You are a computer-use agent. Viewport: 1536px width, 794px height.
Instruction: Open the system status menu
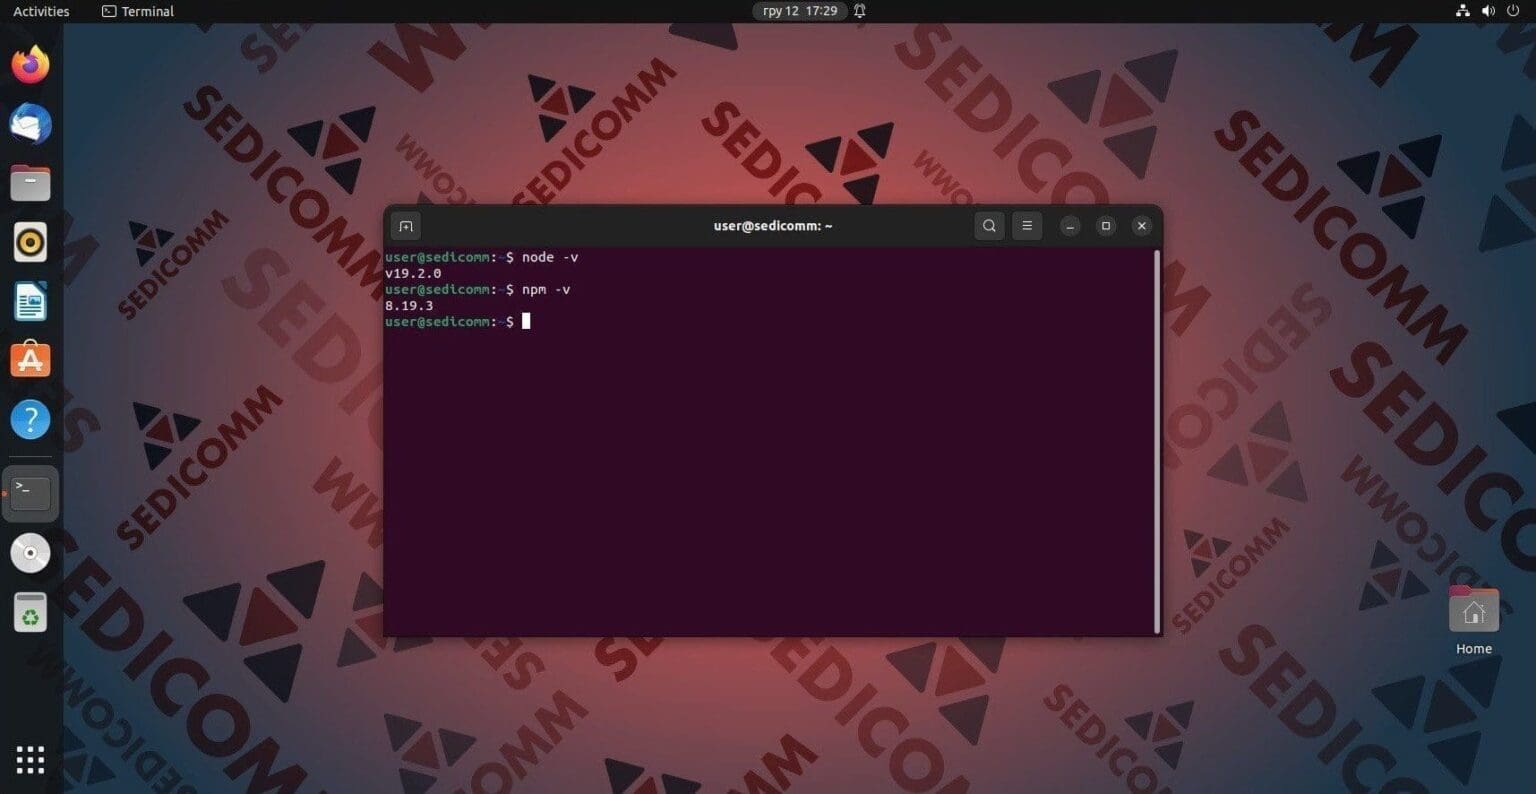pos(1490,11)
